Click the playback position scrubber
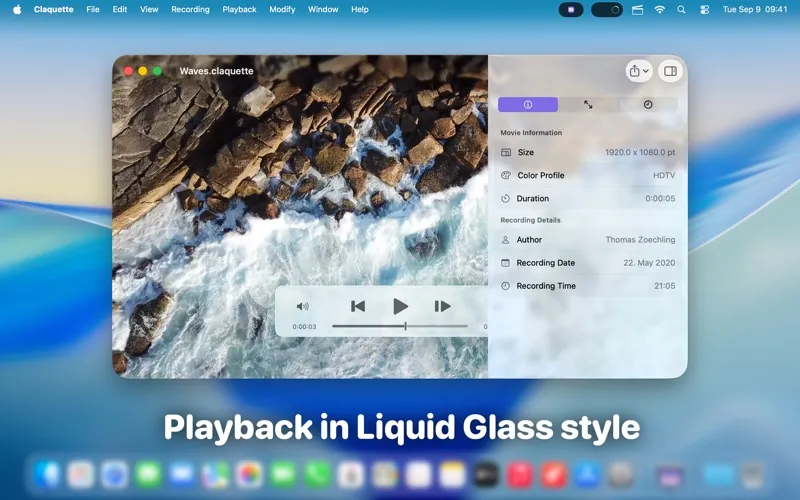 [405, 326]
